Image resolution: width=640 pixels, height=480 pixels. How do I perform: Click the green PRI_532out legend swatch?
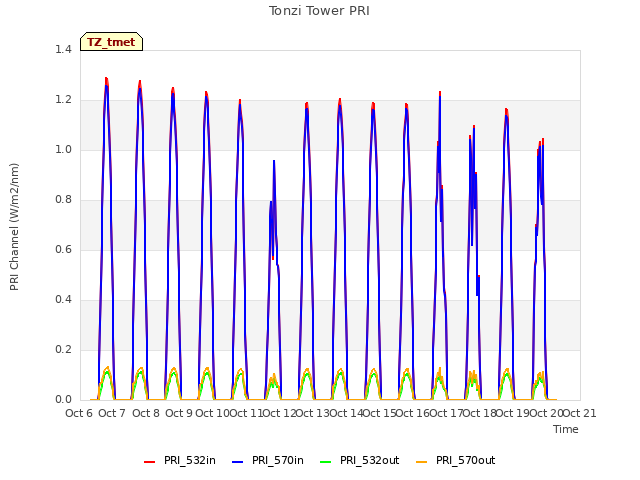326,462
